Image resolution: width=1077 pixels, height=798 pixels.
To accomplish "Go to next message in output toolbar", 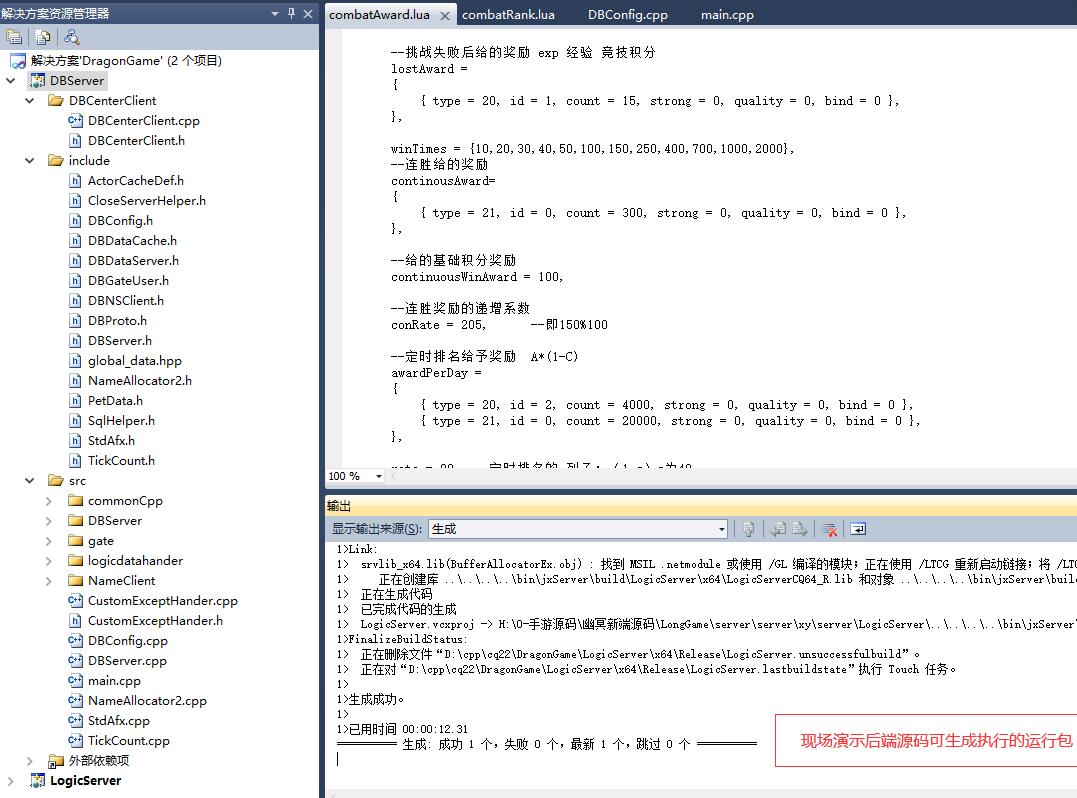I will pyautogui.click(x=800, y=529).
